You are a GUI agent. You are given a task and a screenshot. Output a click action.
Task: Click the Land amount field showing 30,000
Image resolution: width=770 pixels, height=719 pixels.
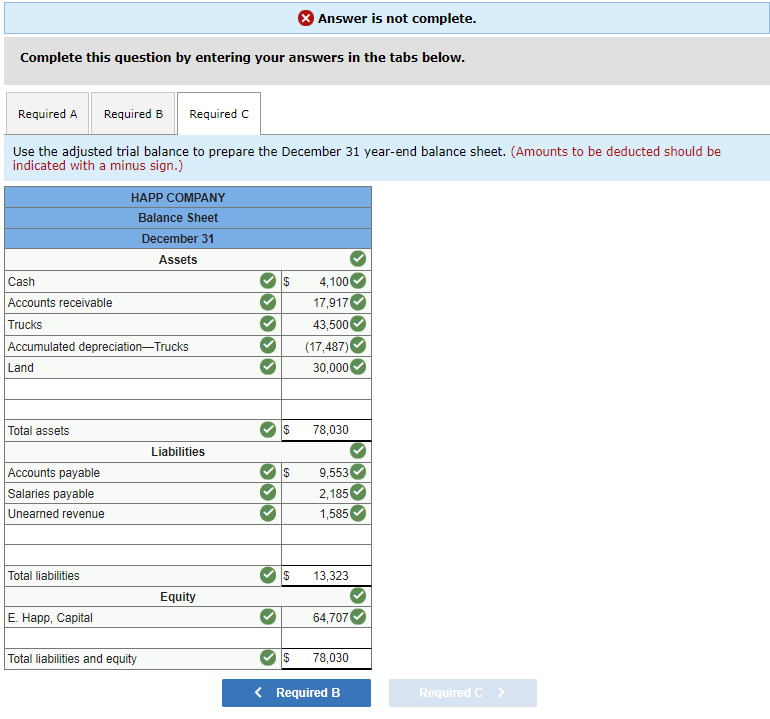coord(326,367)
